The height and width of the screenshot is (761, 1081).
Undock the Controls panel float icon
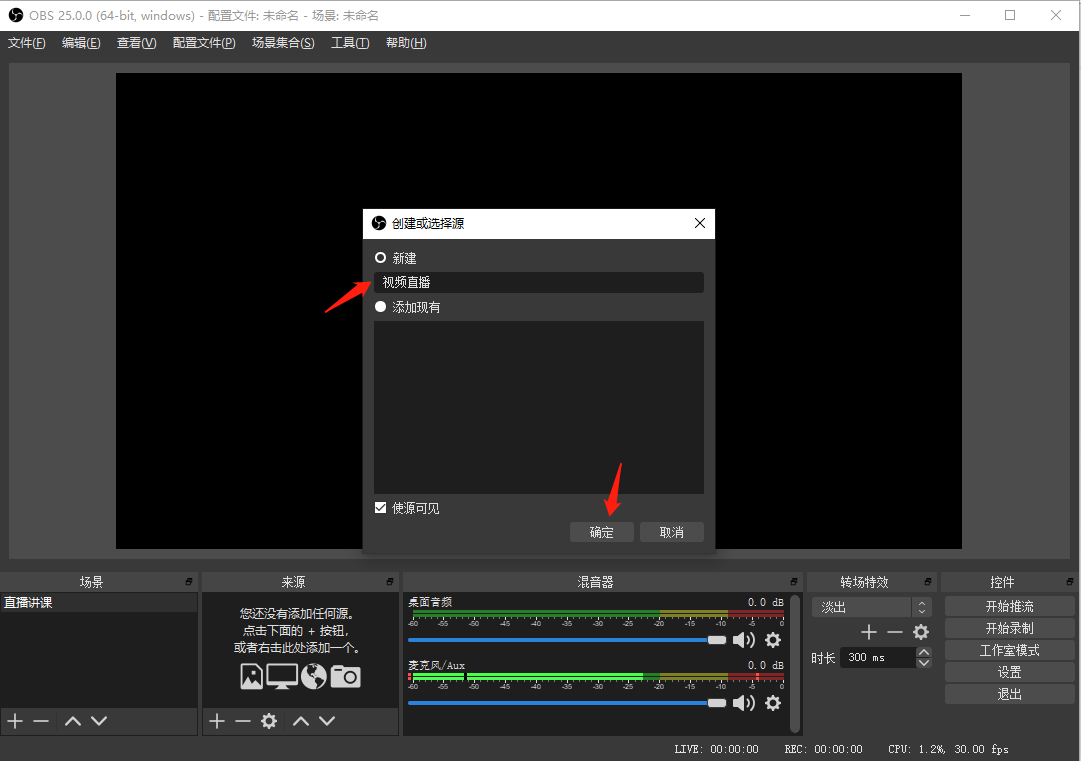(1069, 582)
